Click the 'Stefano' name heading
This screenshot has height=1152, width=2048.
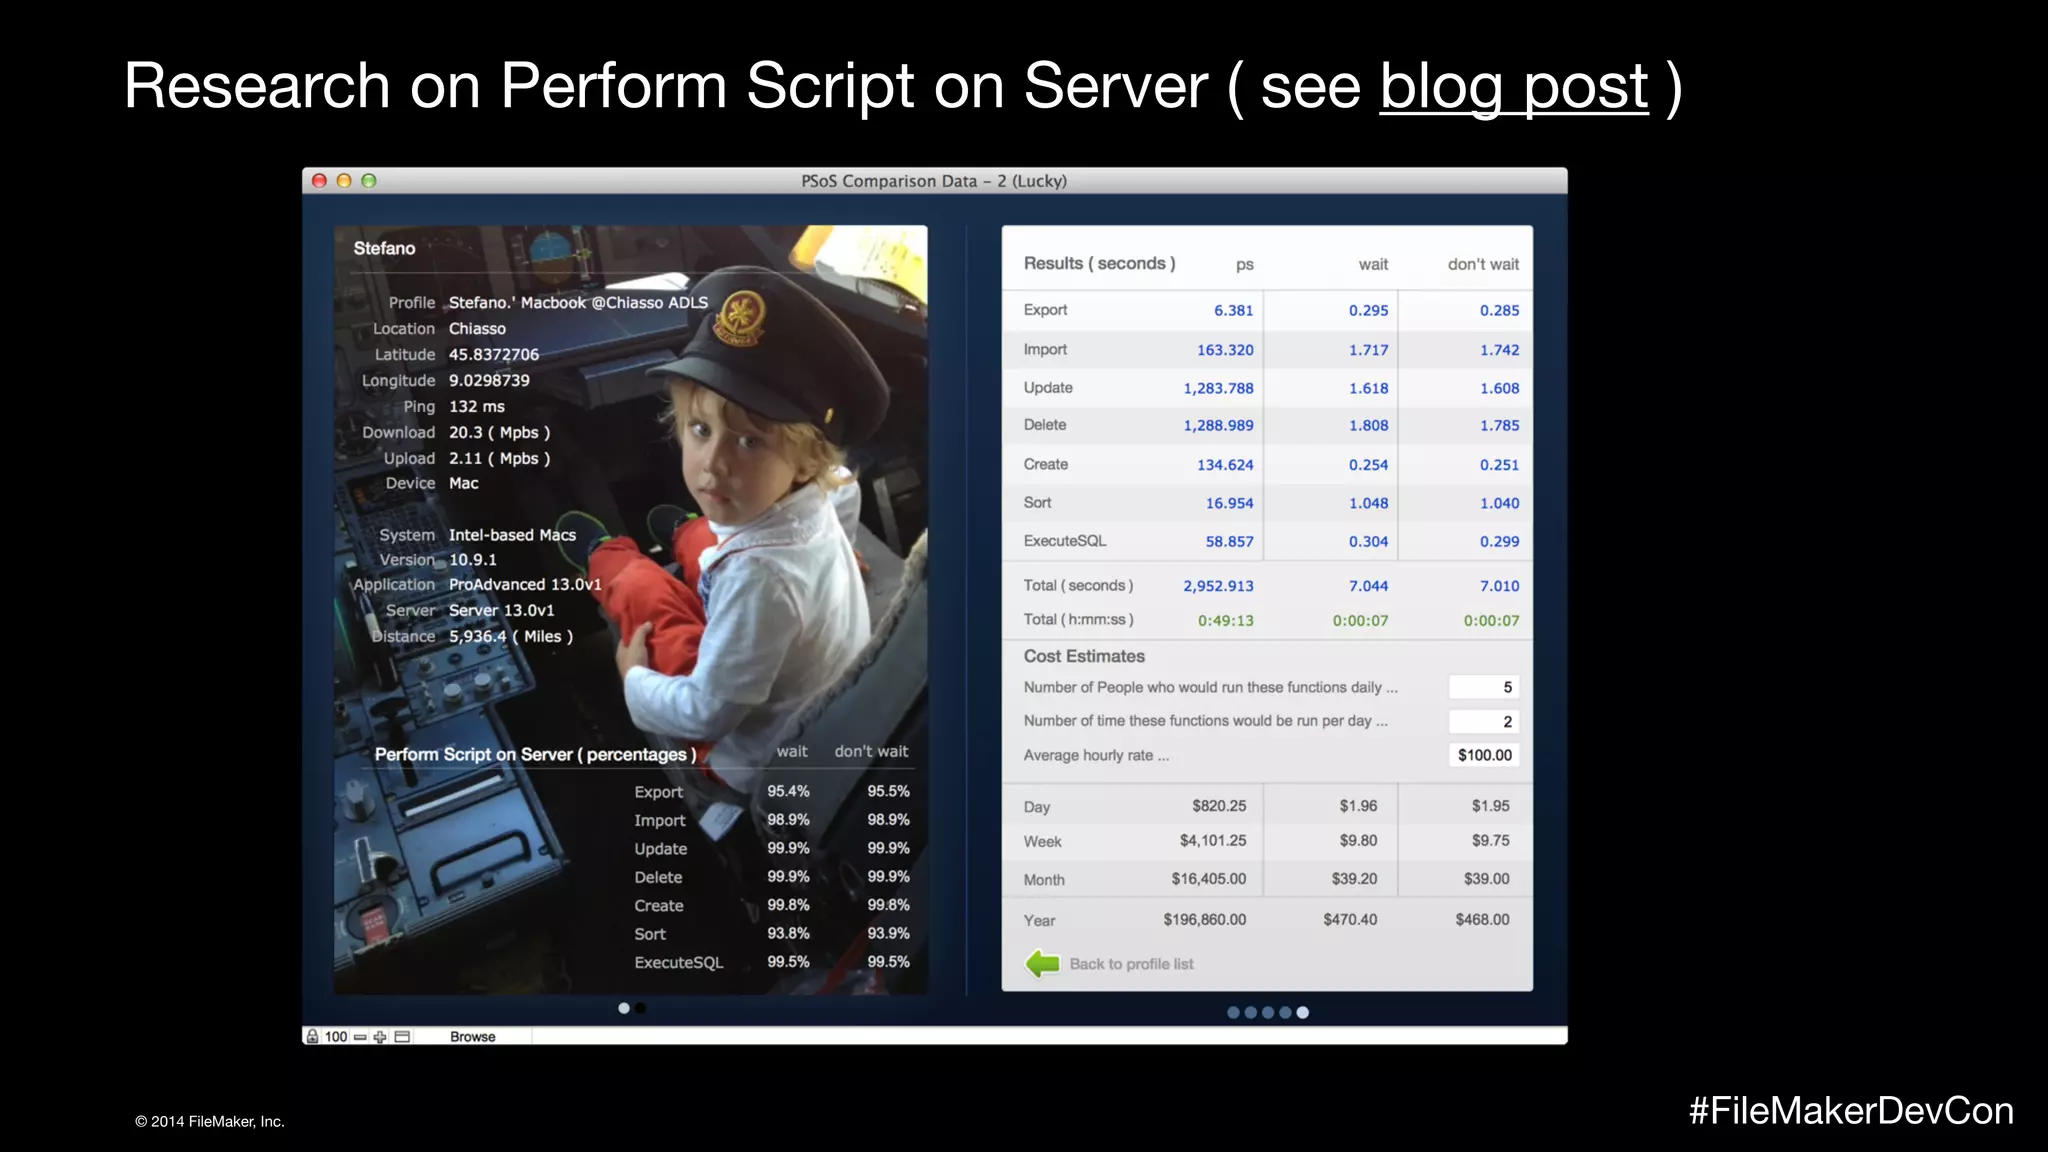pyautogui.click(x=384, y=248)
